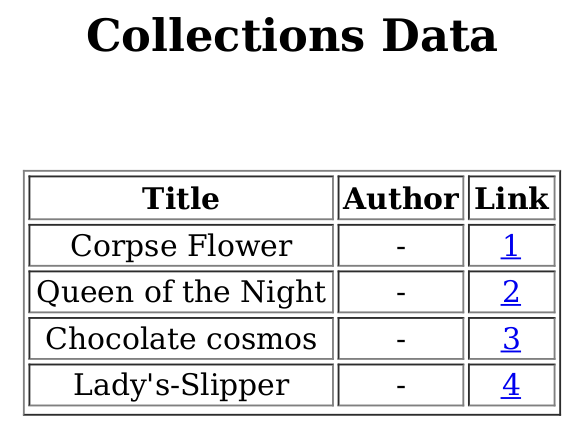The image size is (586, 446).
Task: Select the Lady's-Slipper title cell
Action: tap(181, 385)
